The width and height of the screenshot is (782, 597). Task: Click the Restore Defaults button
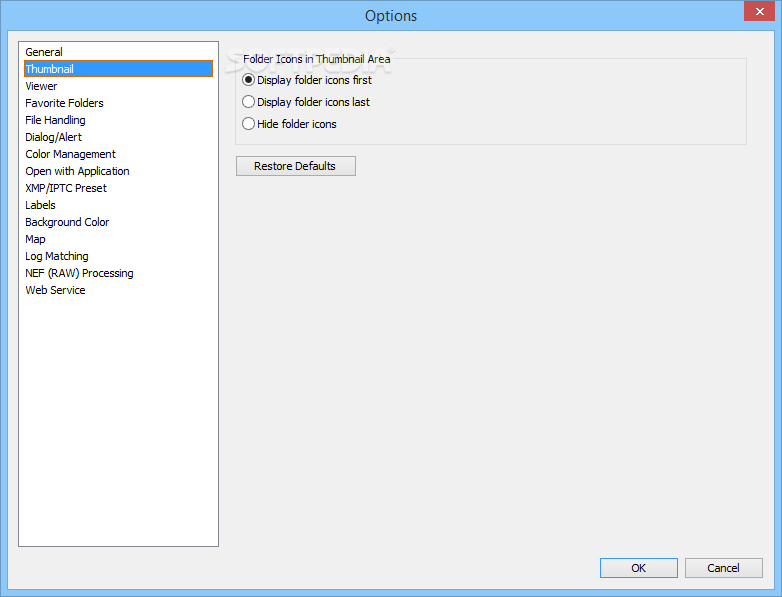pyautogui.click(x=296, y=166)
